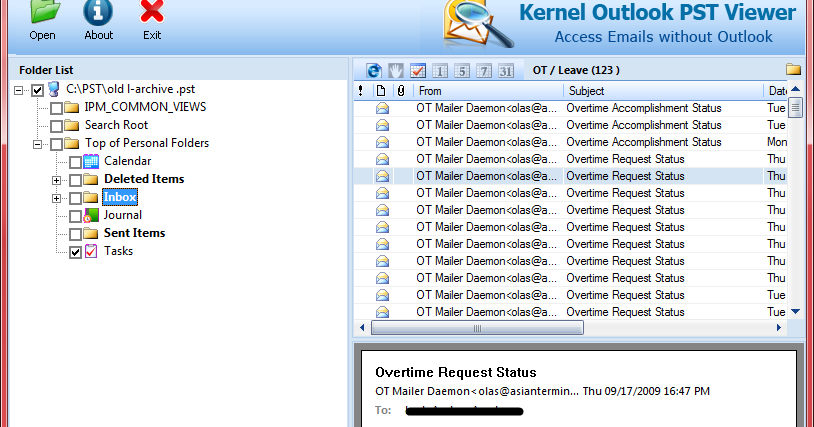Click the preview pane title Overtime Request Status

pos(456,373)
